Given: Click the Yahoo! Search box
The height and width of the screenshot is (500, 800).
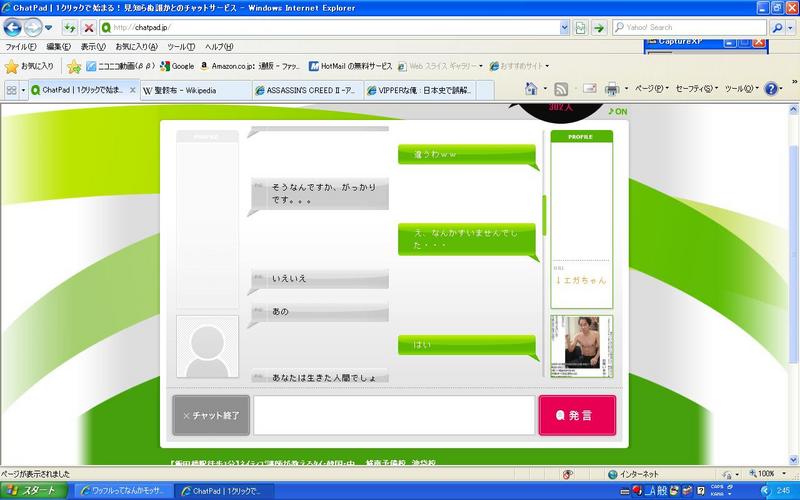Looking at the screenshot, I should pos(689,28).
